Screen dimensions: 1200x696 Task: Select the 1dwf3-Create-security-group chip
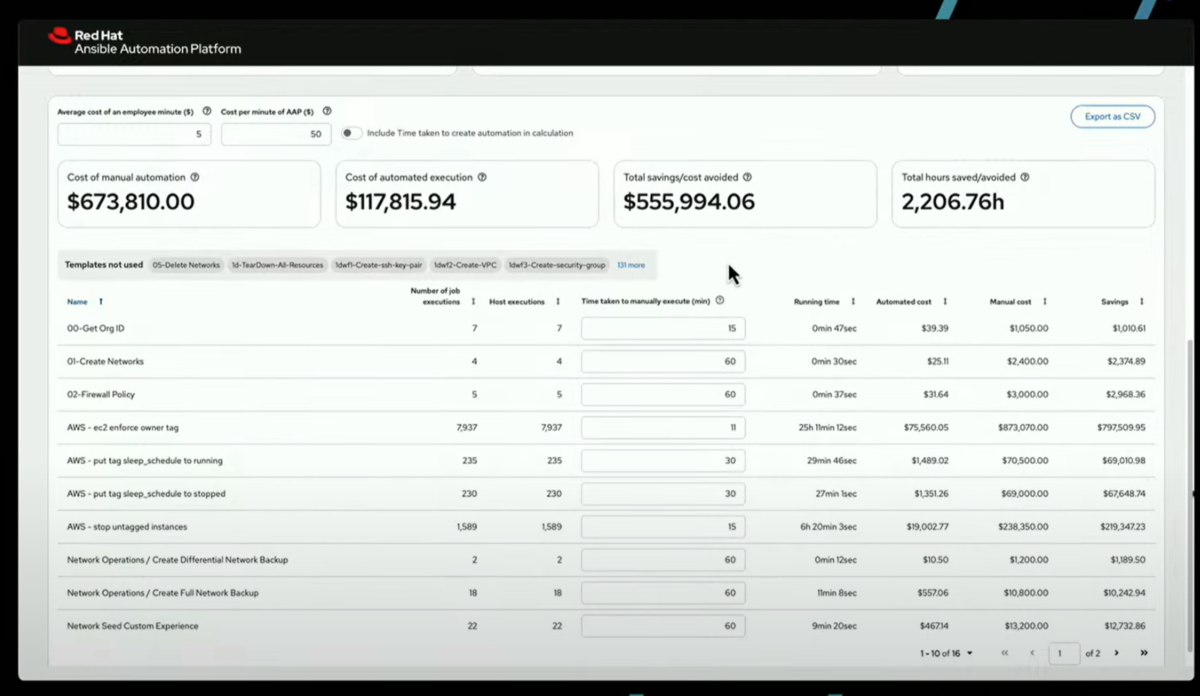coord(556,265)
